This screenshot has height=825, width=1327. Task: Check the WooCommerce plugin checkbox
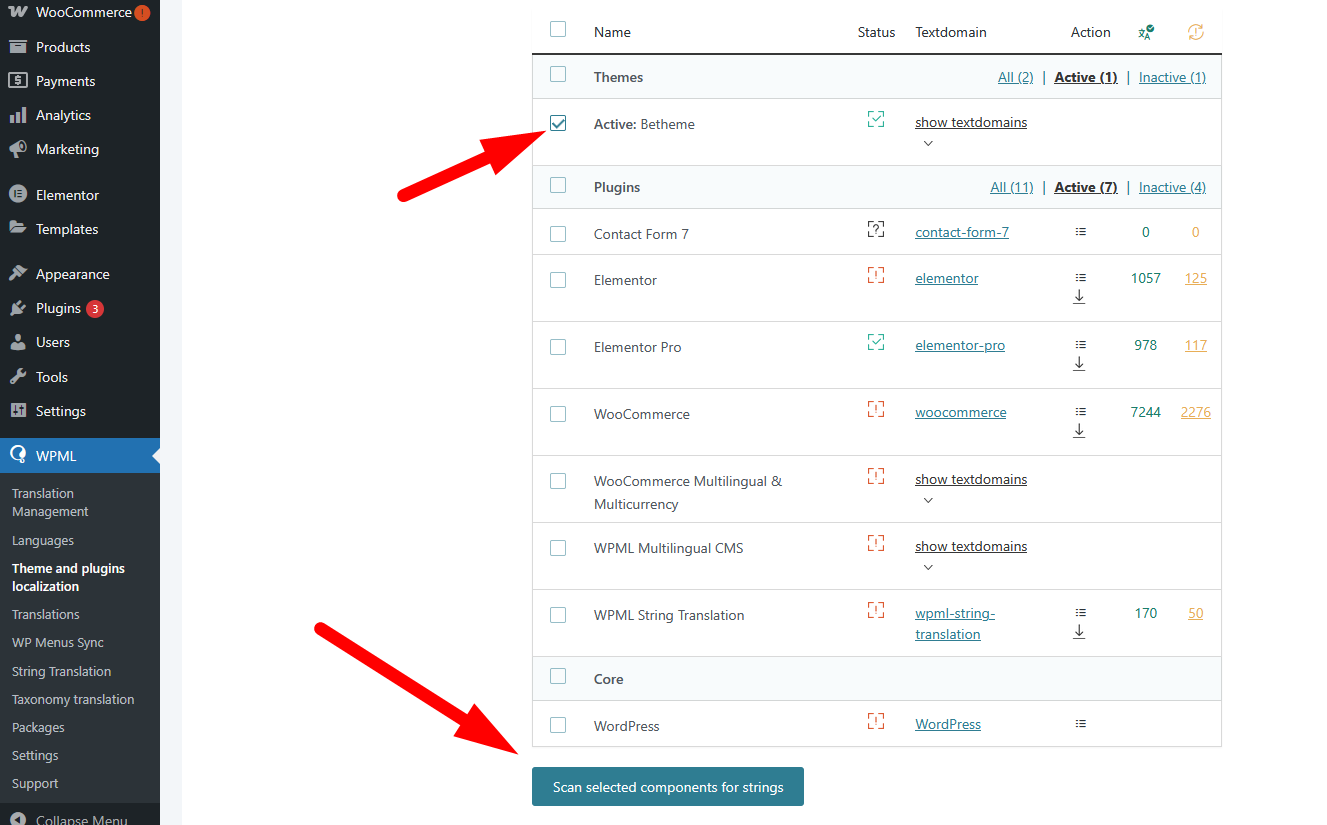click(558, 414)
